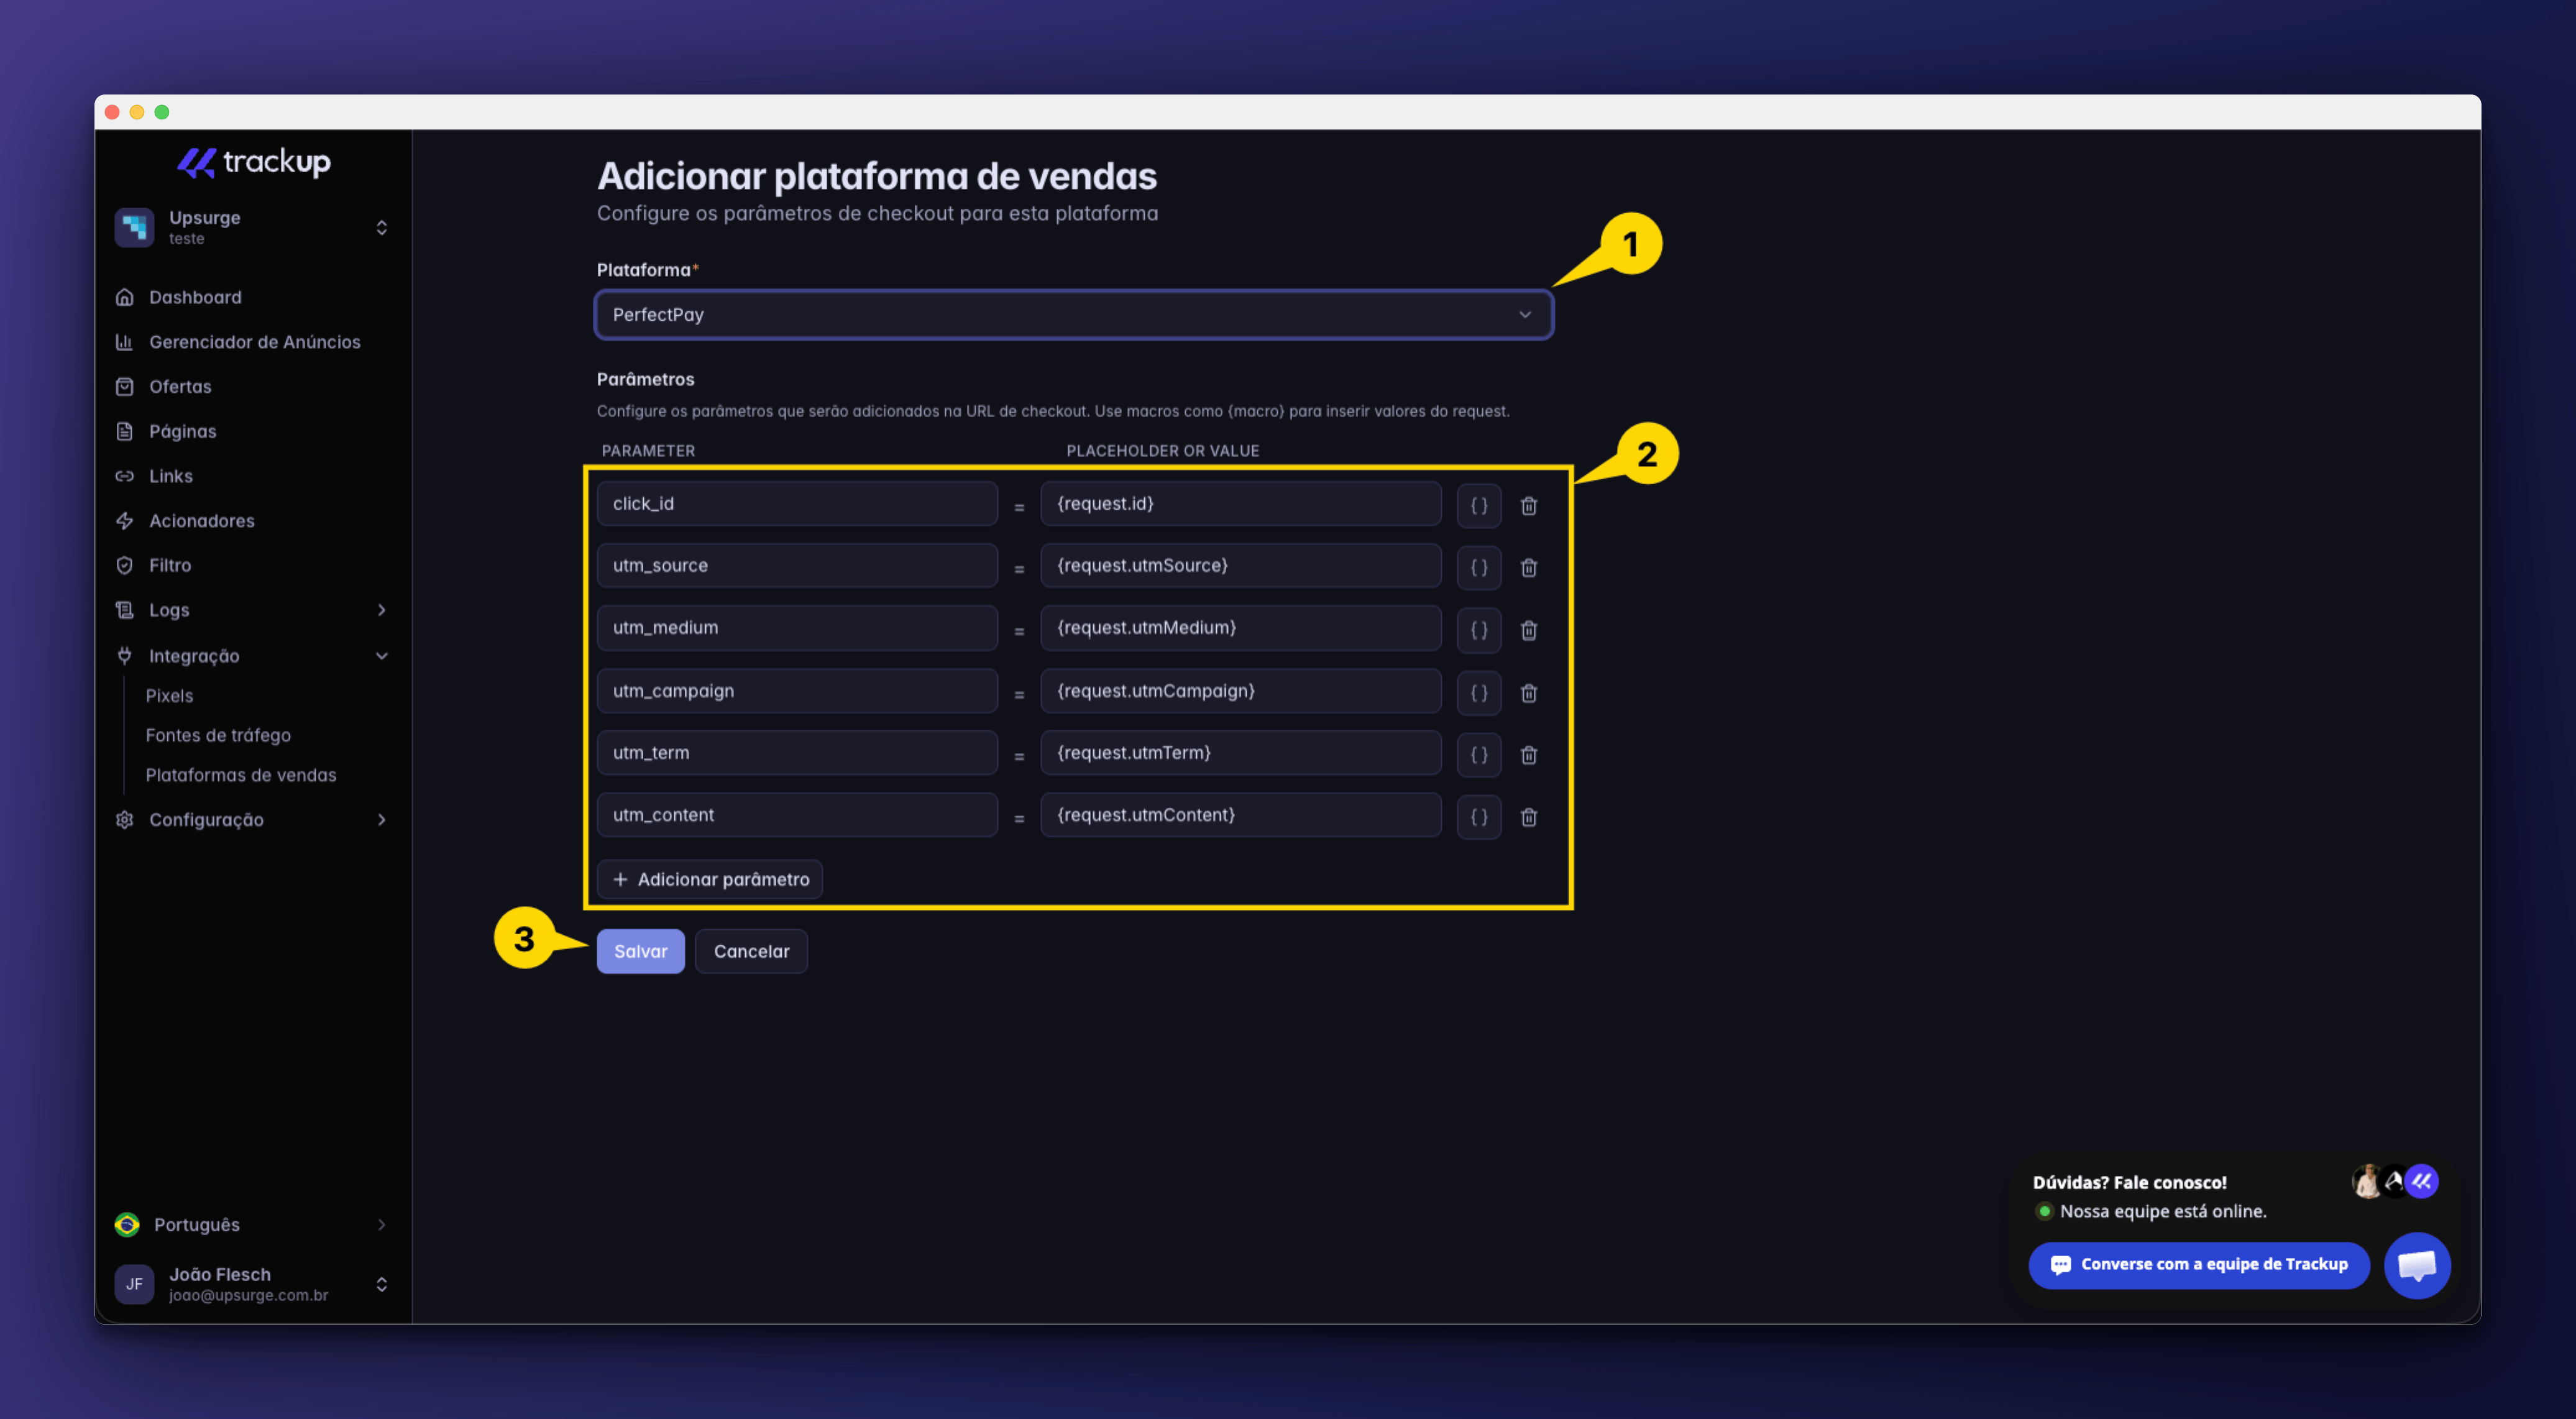
Task: Click the {request.id} value field
Action: tap(1240, 504)
